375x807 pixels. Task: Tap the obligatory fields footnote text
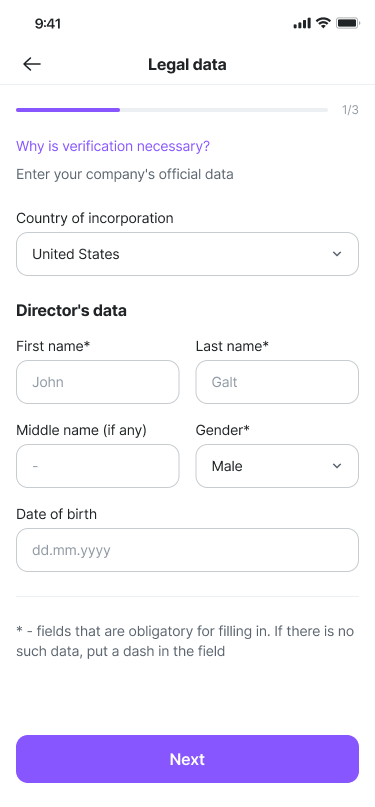[x=185, y=641]
